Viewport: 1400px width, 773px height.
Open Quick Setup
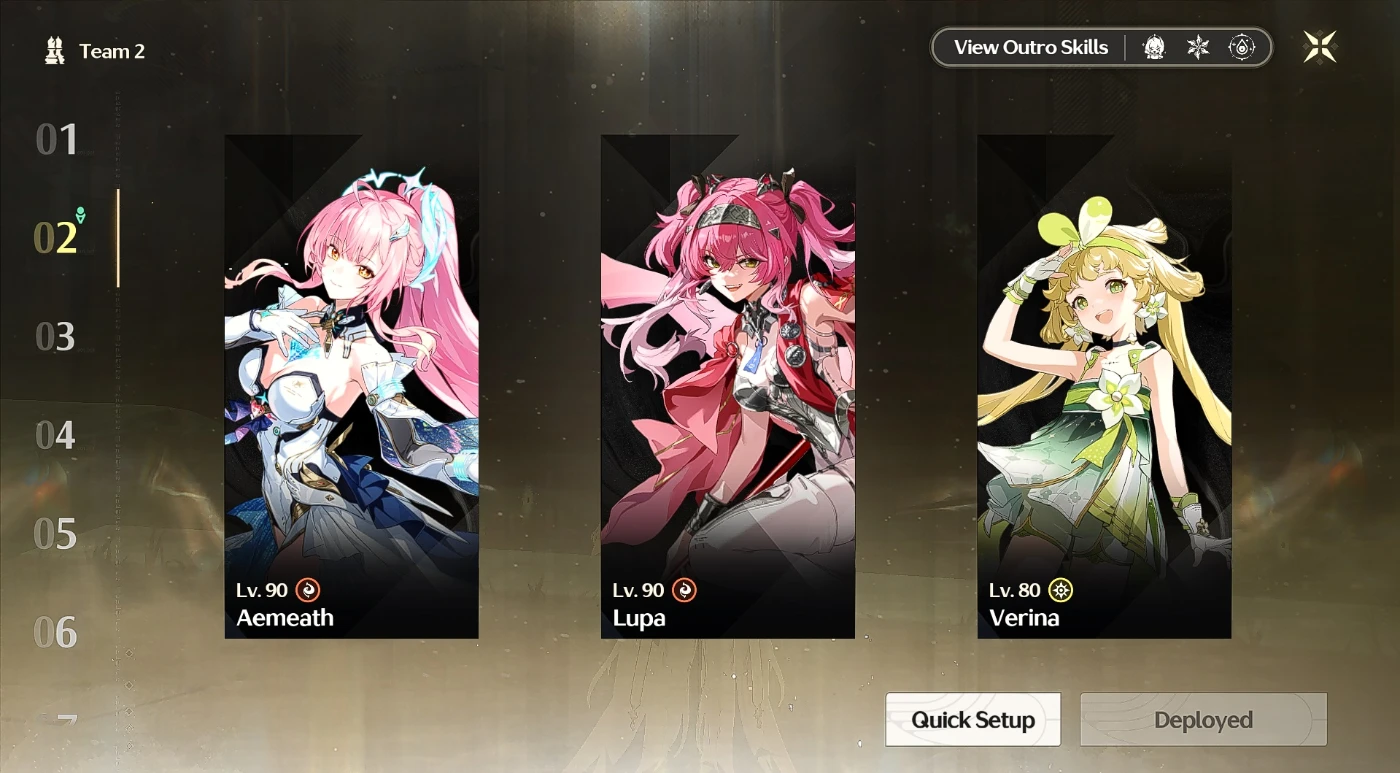click(x=973, y=720)
